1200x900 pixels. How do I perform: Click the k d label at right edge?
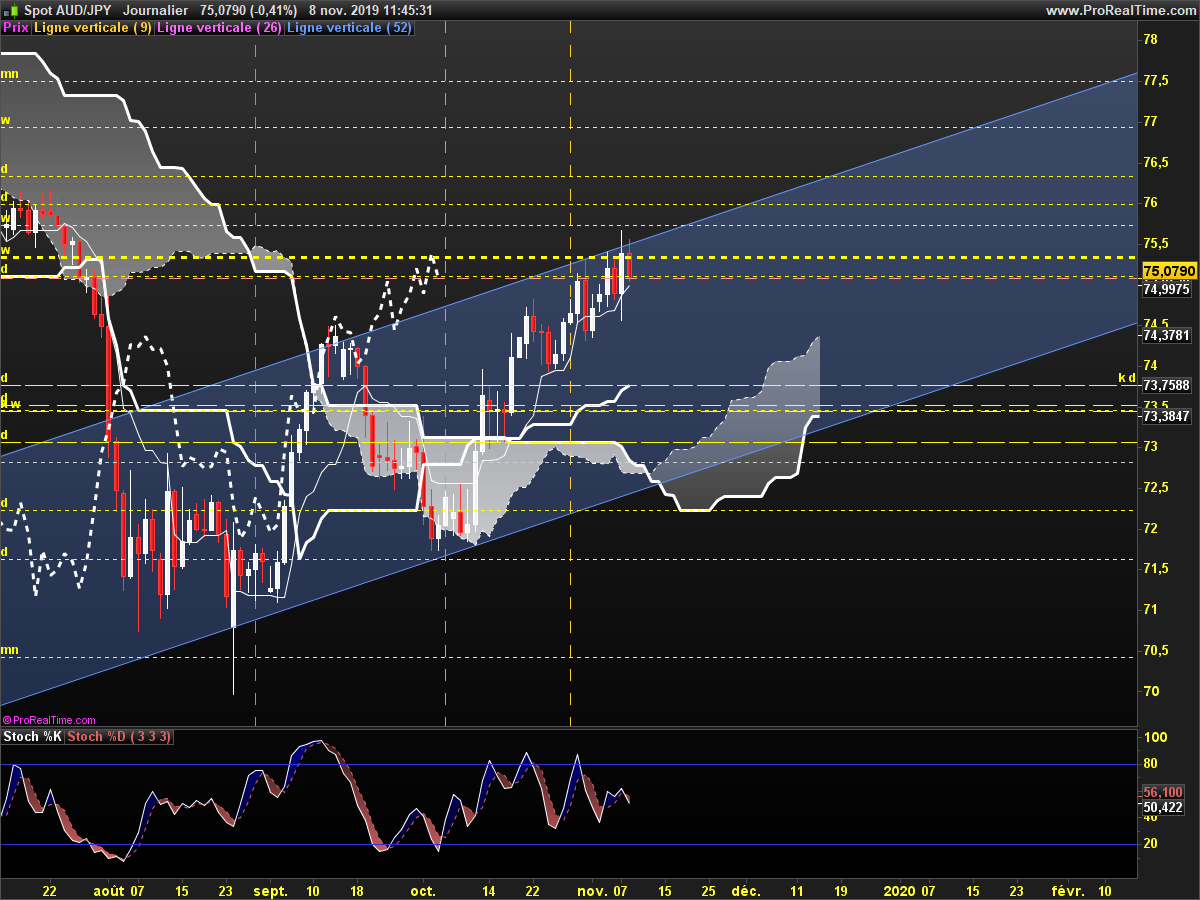coord(1127,378)
